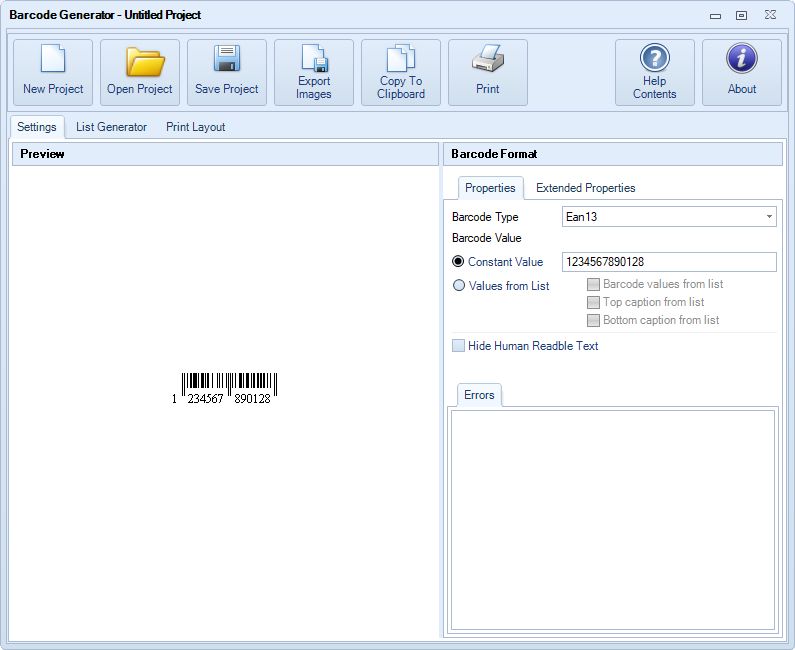Maximize the Barcode Generator window
This screenshot has height=650, width=795.
(741, 15)
